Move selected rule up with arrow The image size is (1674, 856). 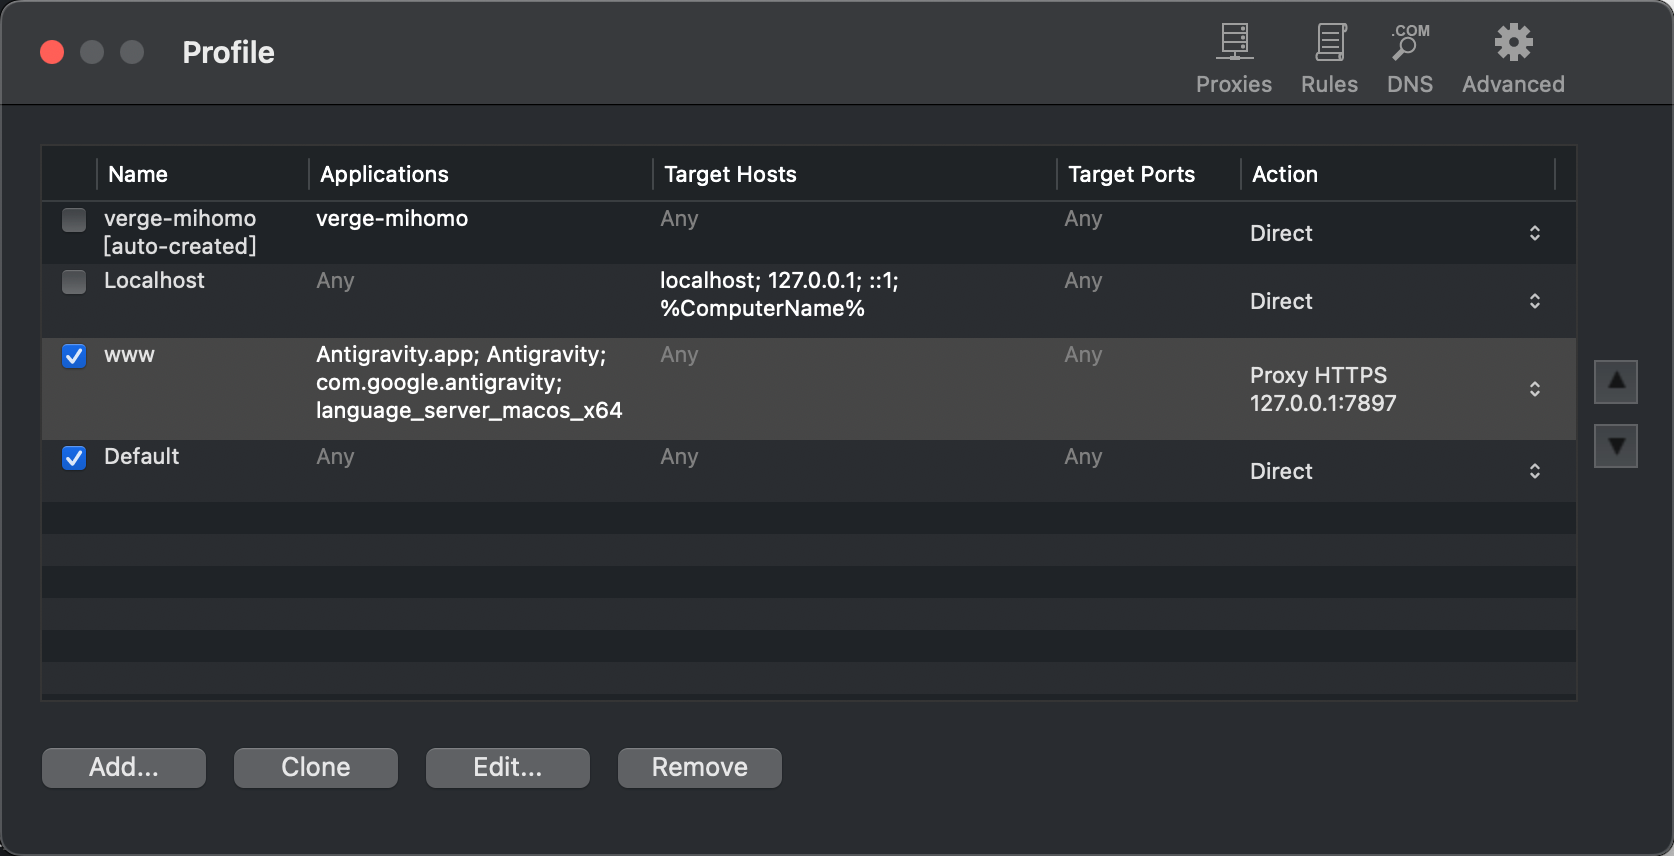click(1615, 382)
